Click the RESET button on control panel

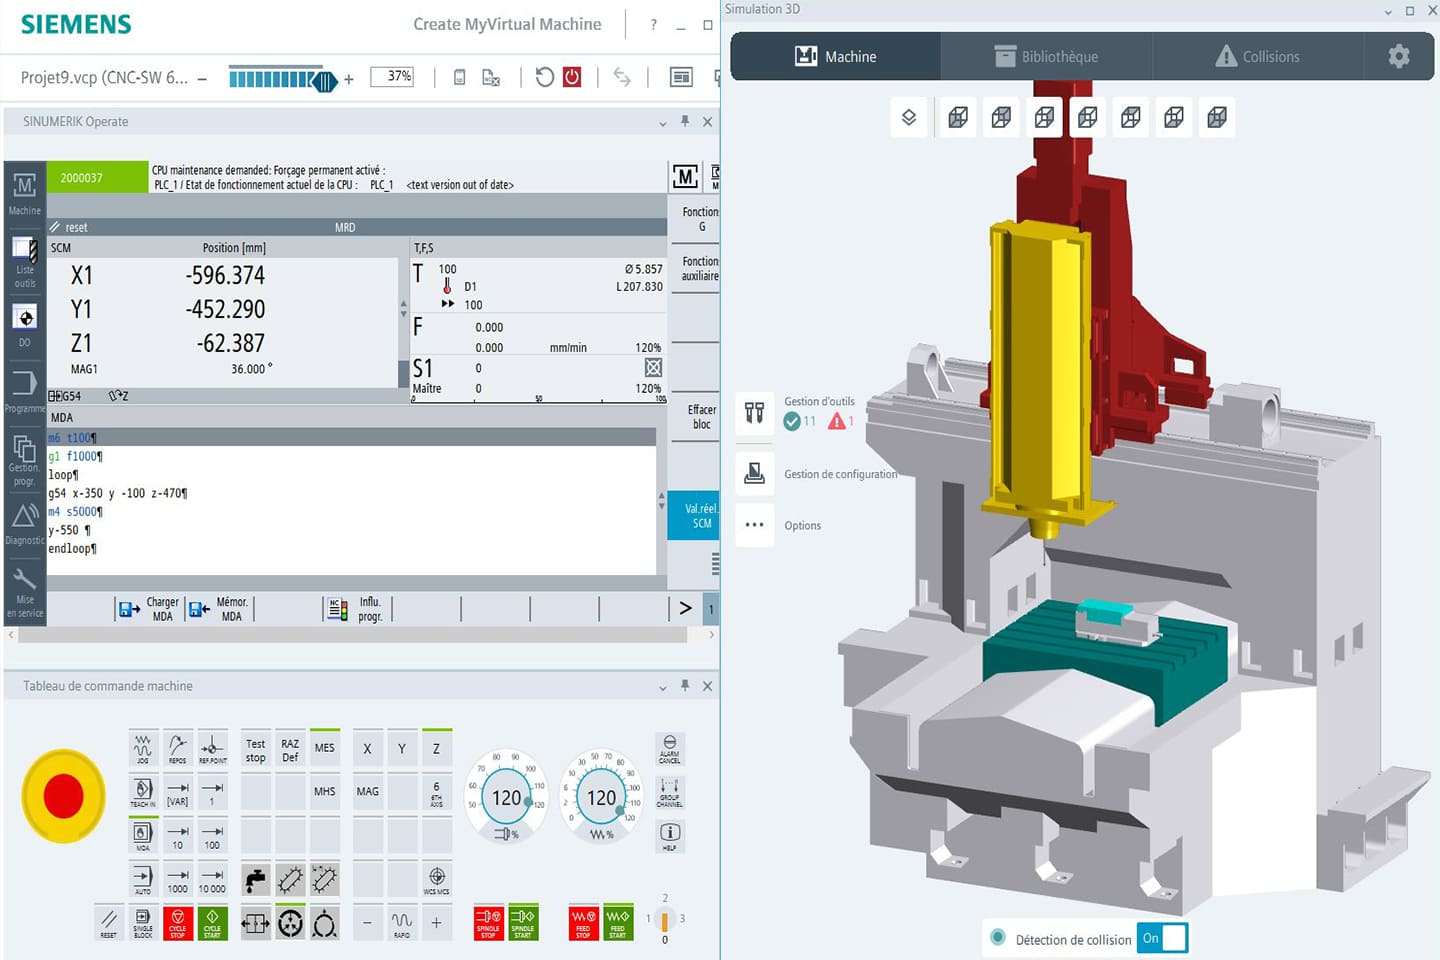pos(109,922)
